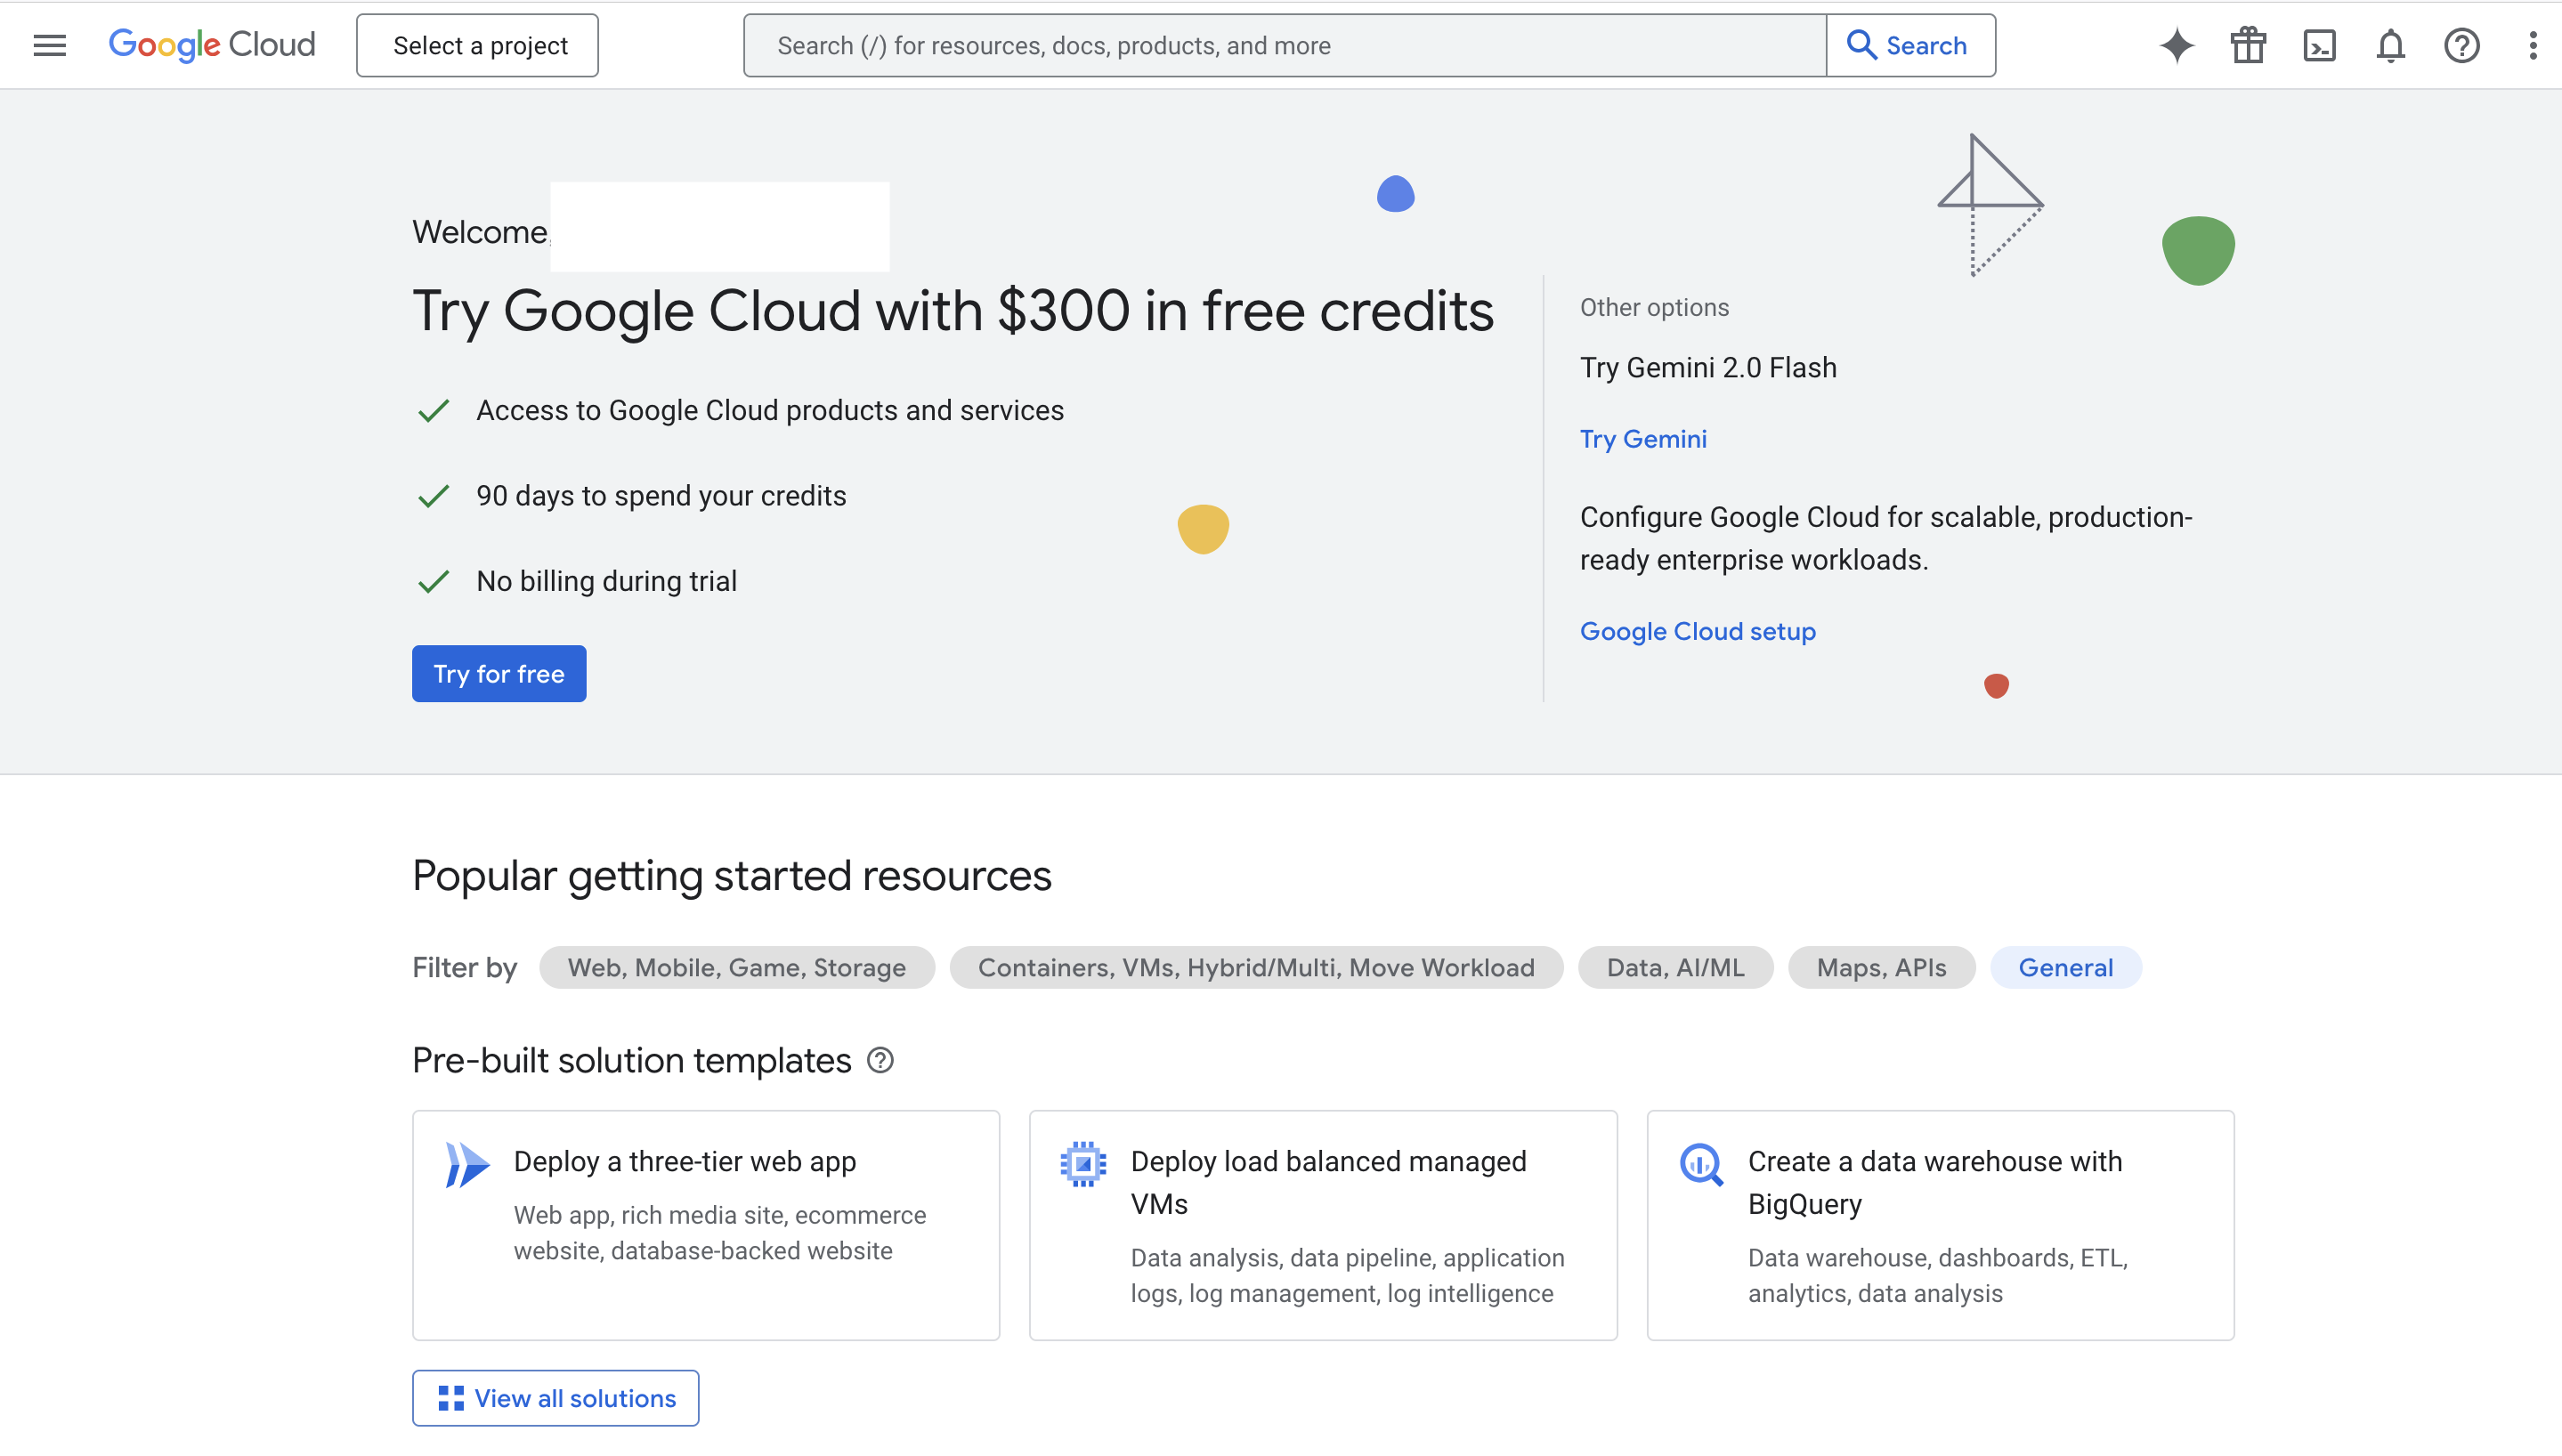This screenshot has height=1456, width=2562.
Task: Click the Google Cloud logo
Action: pos(212,45)
